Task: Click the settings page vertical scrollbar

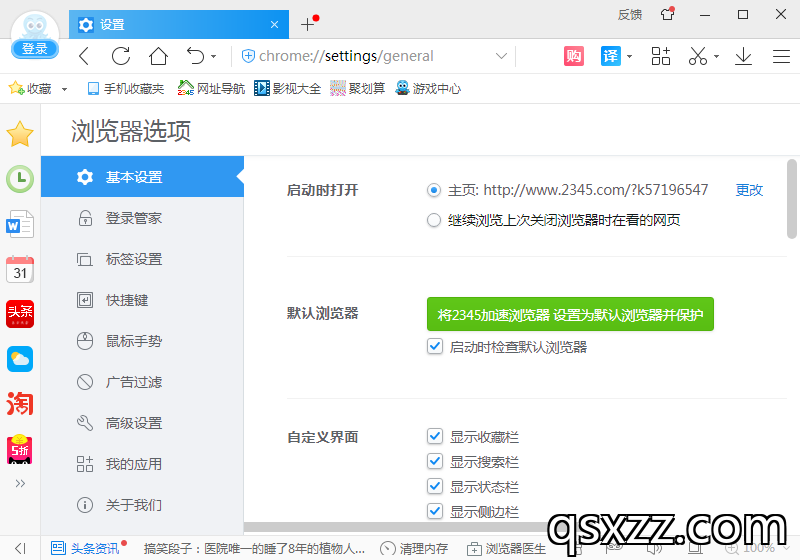Action: coord(791,199)
